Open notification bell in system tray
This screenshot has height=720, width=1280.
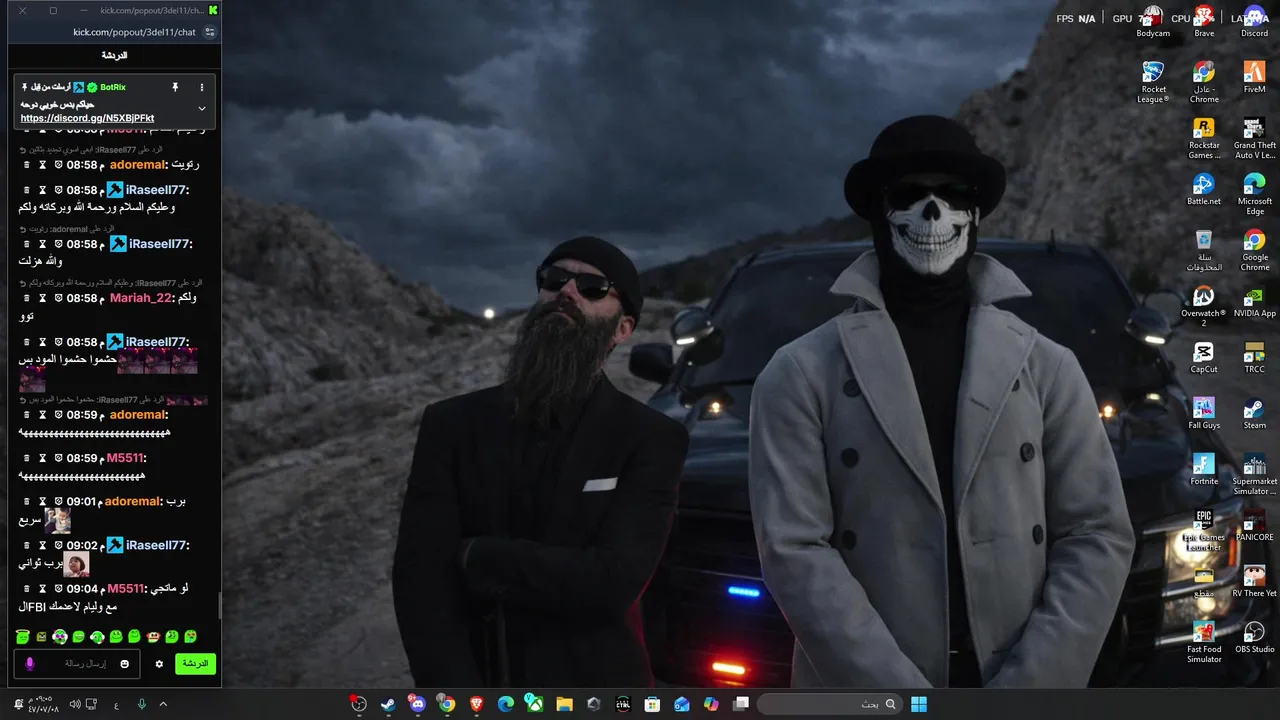click(x=18, y=704)
